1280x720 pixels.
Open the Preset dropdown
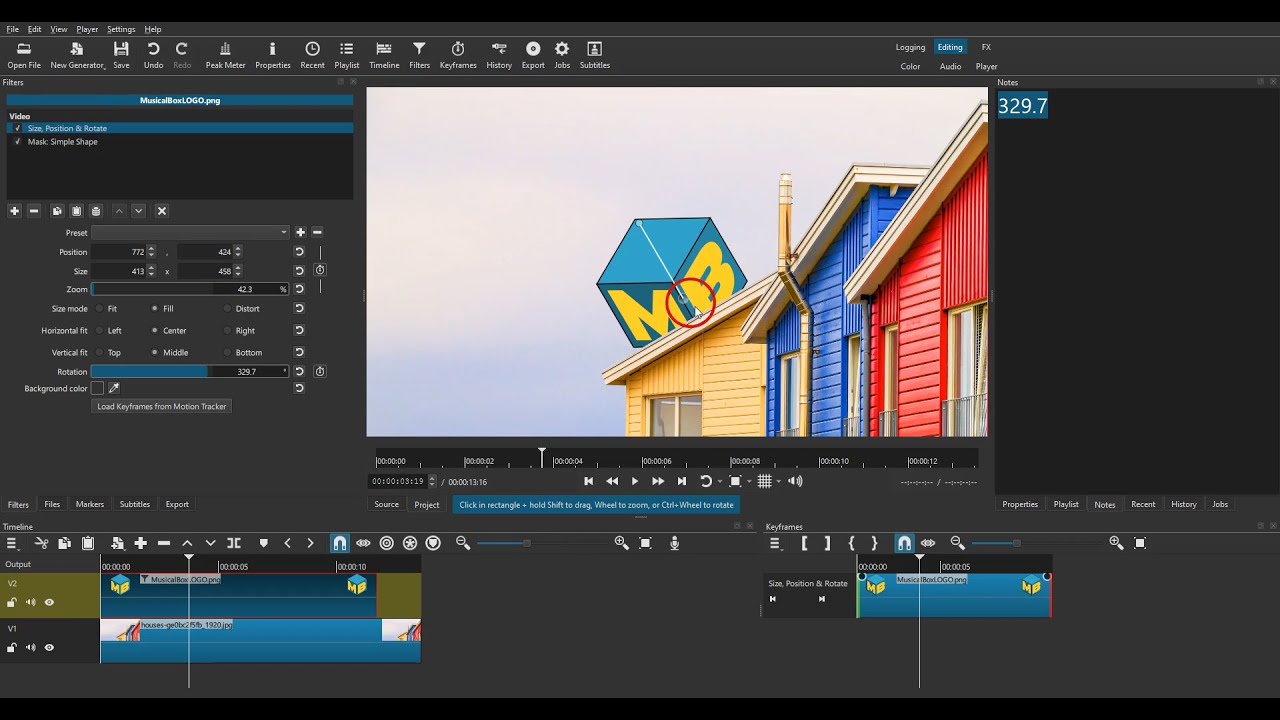190,232
